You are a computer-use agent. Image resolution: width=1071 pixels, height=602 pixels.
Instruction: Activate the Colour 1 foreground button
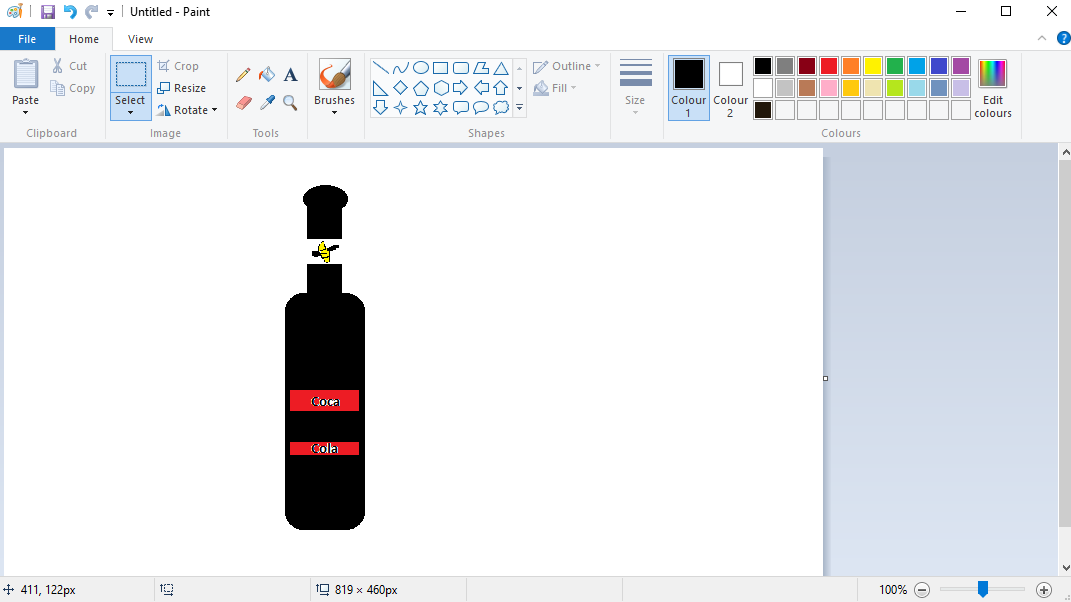[x=688, y=88]
